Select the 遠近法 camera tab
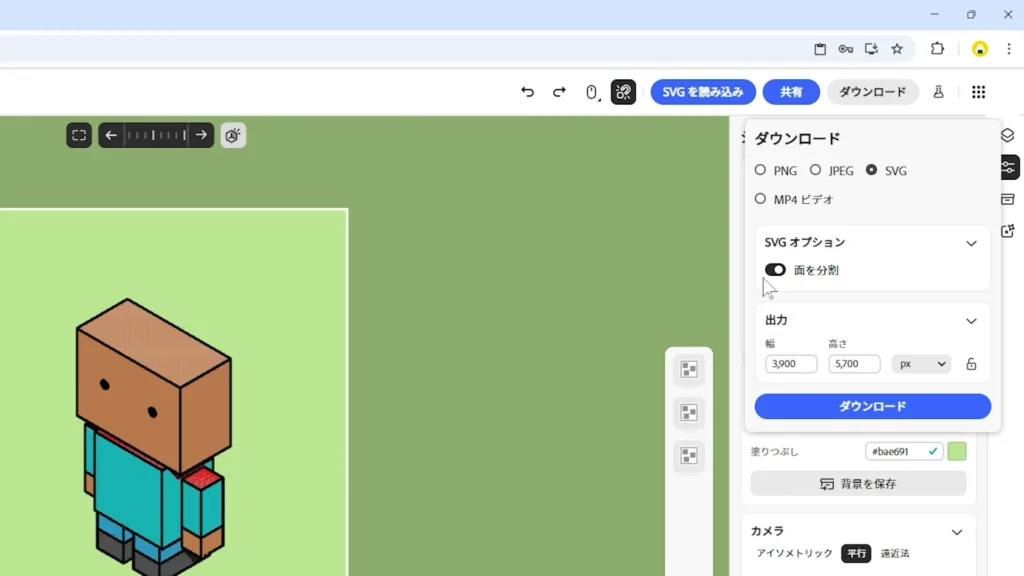 click(x=895, y=553)
